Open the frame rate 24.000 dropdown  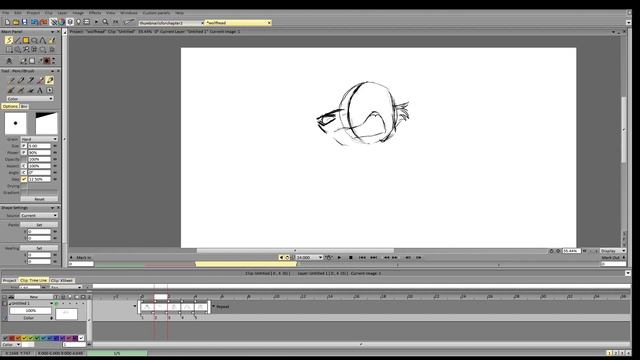(x=309, y=258)
